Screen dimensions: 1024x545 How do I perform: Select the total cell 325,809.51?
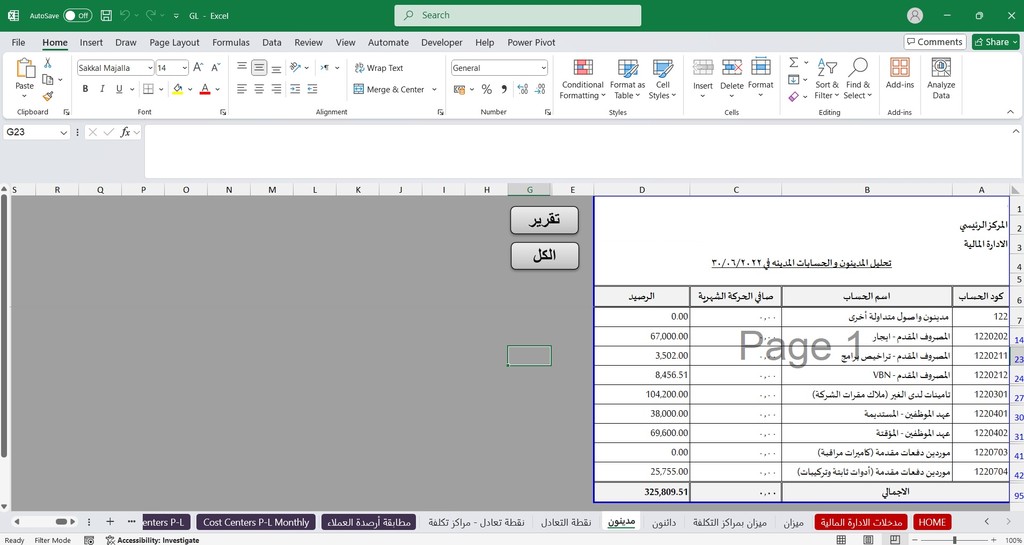(642, 492)
